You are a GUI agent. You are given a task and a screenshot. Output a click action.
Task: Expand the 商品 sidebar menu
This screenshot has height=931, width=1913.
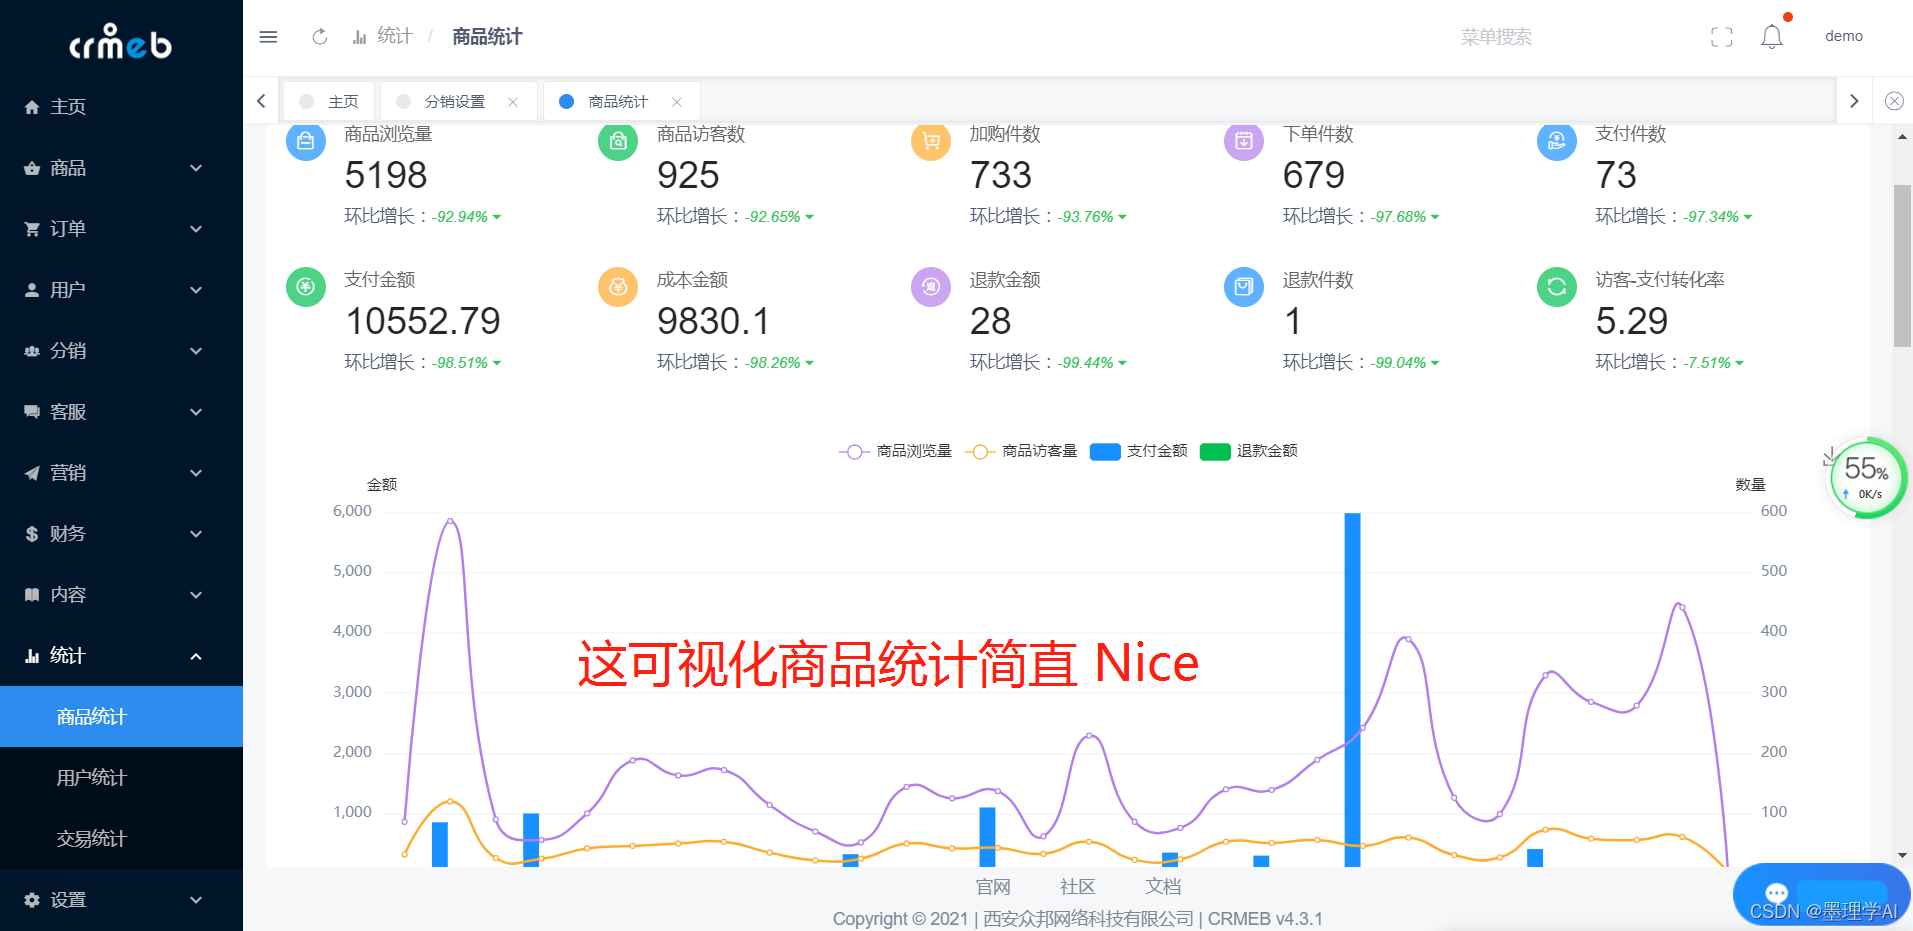point(121,168)
